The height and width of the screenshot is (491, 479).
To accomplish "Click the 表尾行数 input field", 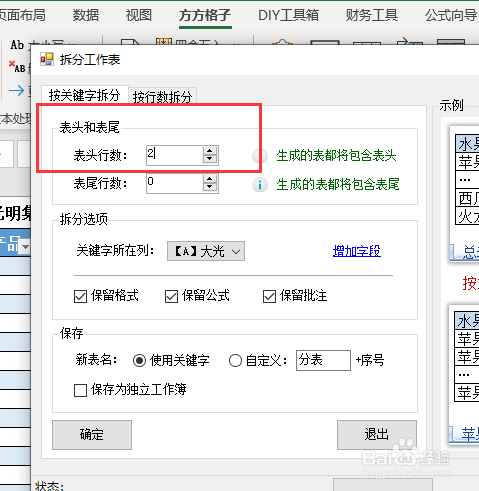I will point(174,183).
